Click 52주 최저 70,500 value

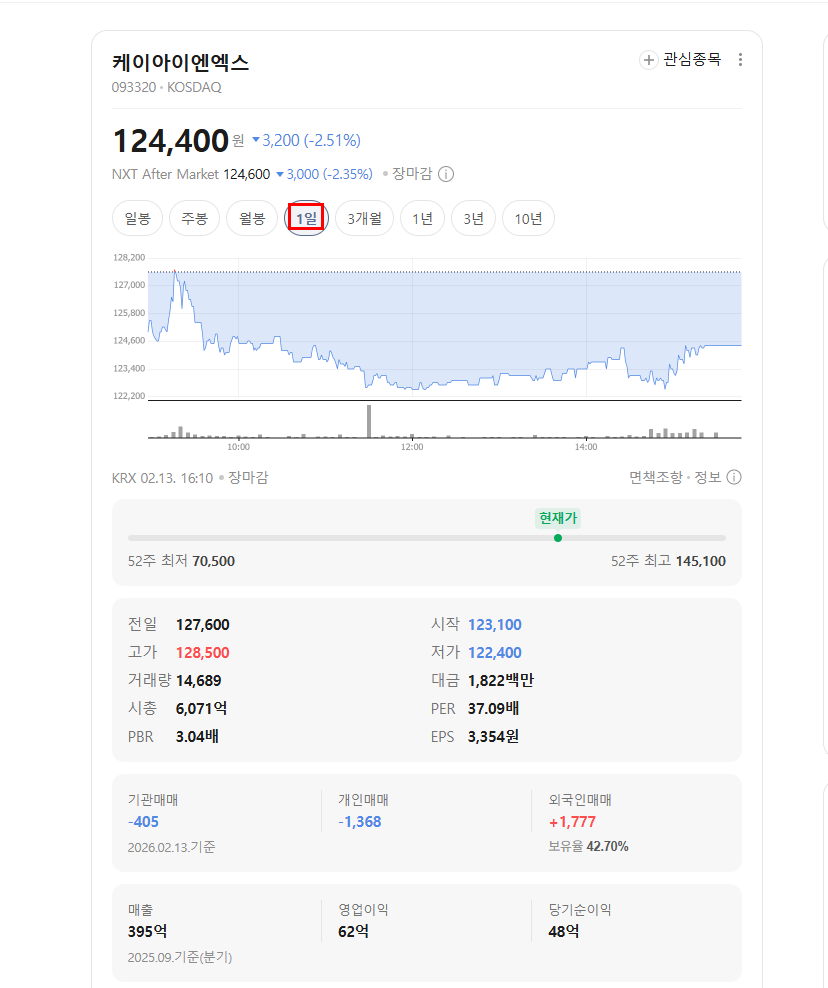pos(213,561)
